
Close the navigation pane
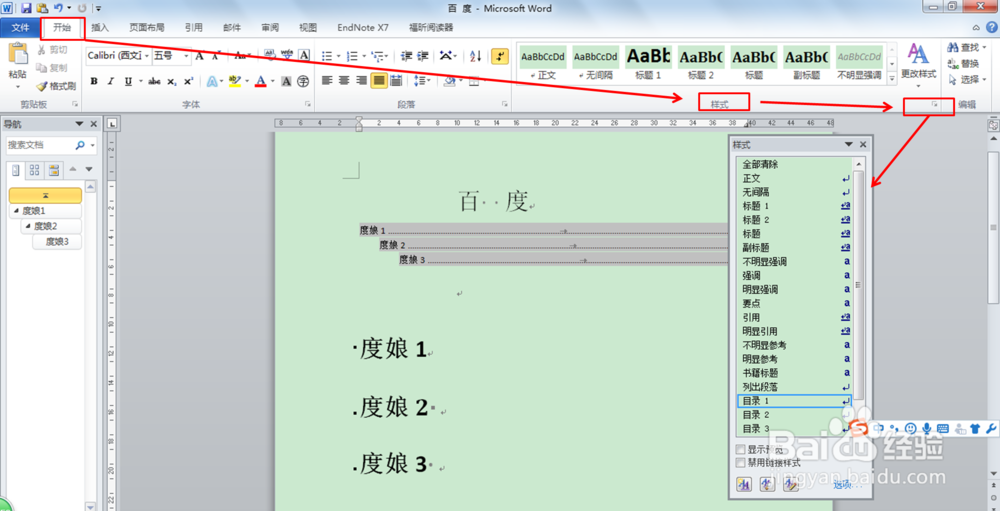point(94,124)
